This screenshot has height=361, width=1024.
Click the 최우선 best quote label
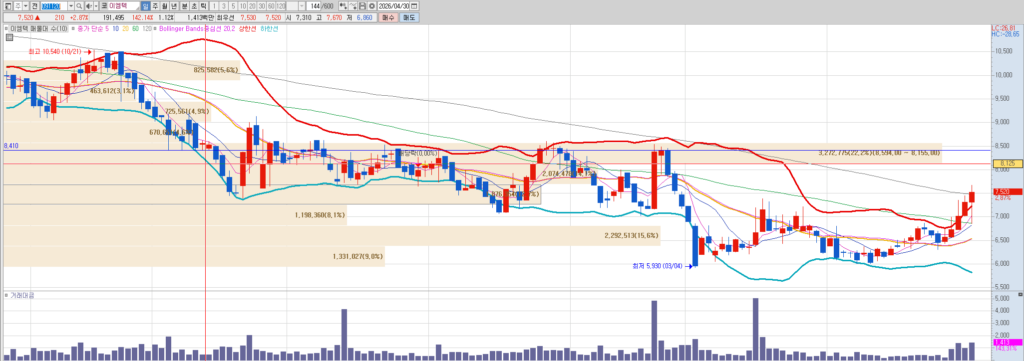pyautogui.click(x=225, y=18)
